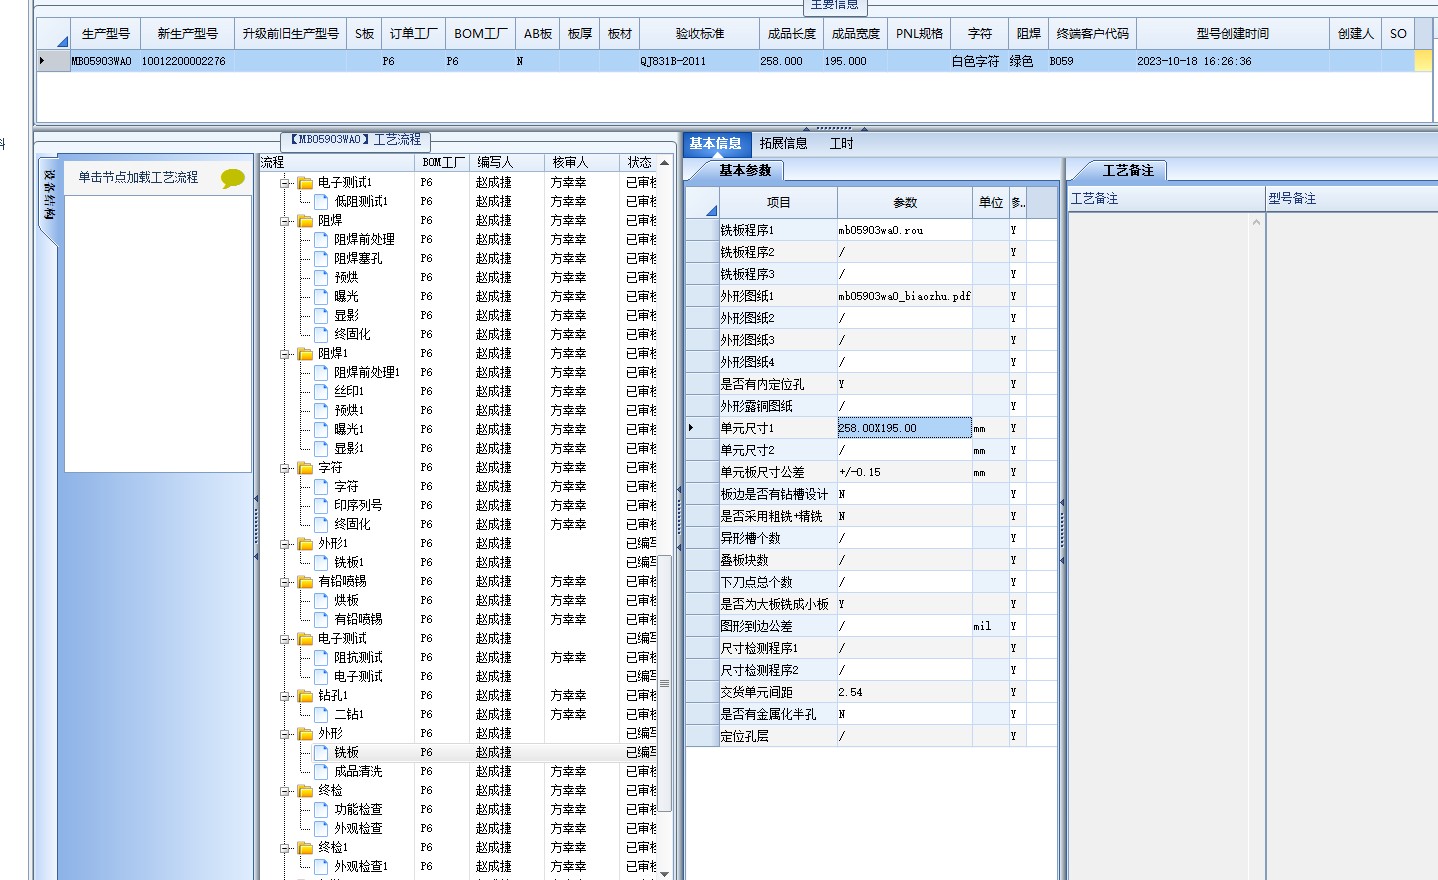
Task: Switch to the 拓展信息 tab
Action: coord(783,144)
